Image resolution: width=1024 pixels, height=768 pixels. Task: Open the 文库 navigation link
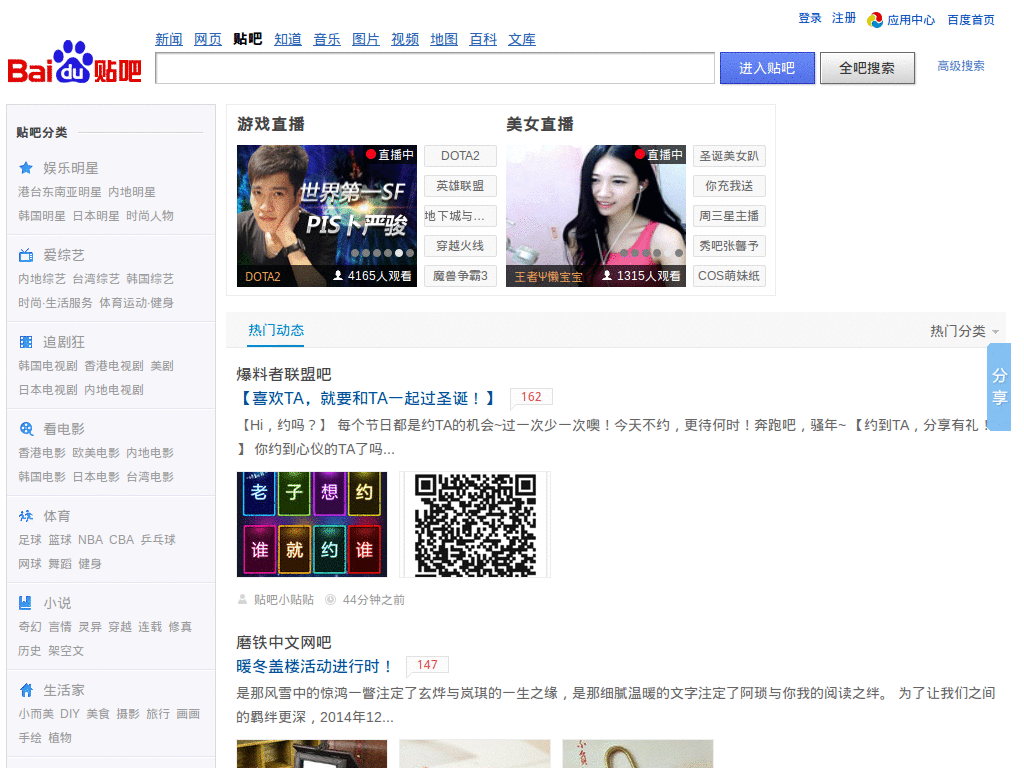[x=522, y=39]
